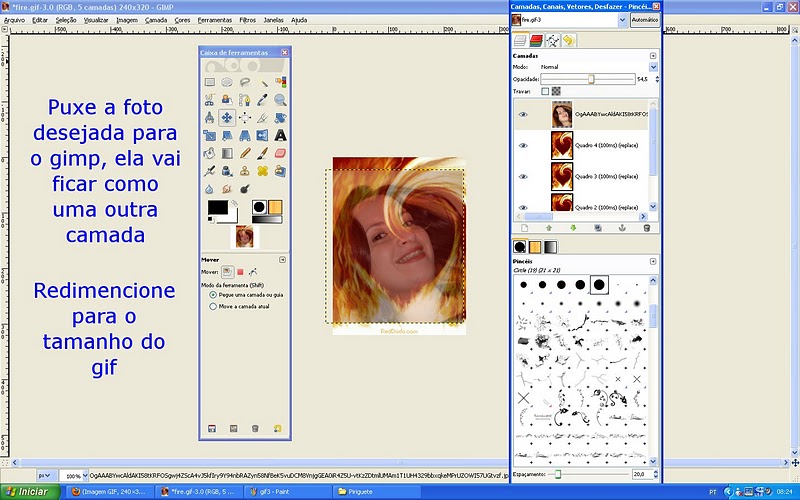Open the layer Modo Normal dropdown
This screenshot has width=800, height=500.
pyautogui.click(x=653, y=67)
